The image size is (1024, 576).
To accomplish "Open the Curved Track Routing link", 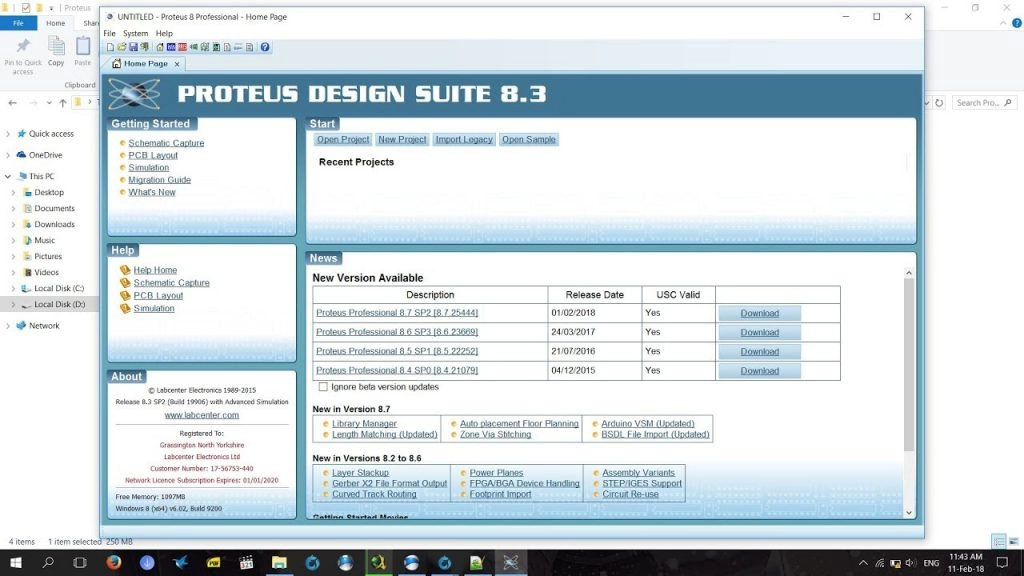I will (374, 494).
